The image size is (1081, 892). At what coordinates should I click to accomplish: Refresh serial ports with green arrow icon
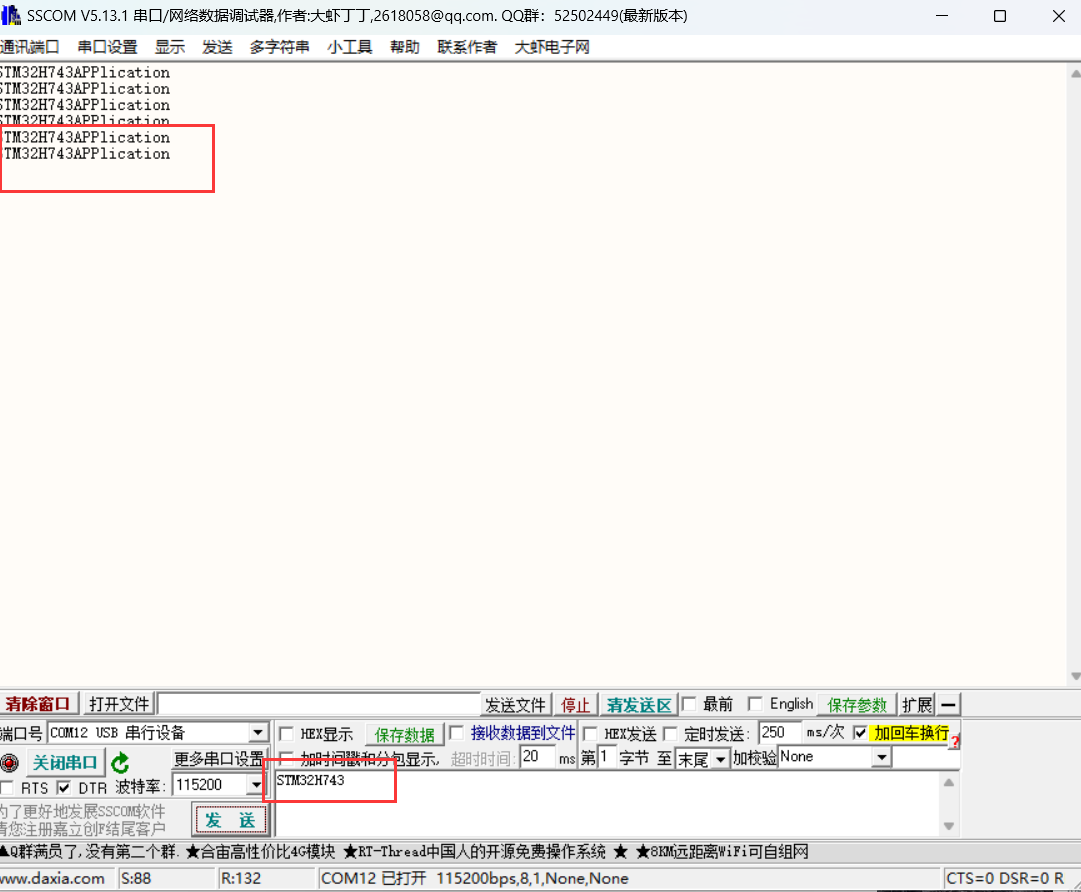click(120, 763)
